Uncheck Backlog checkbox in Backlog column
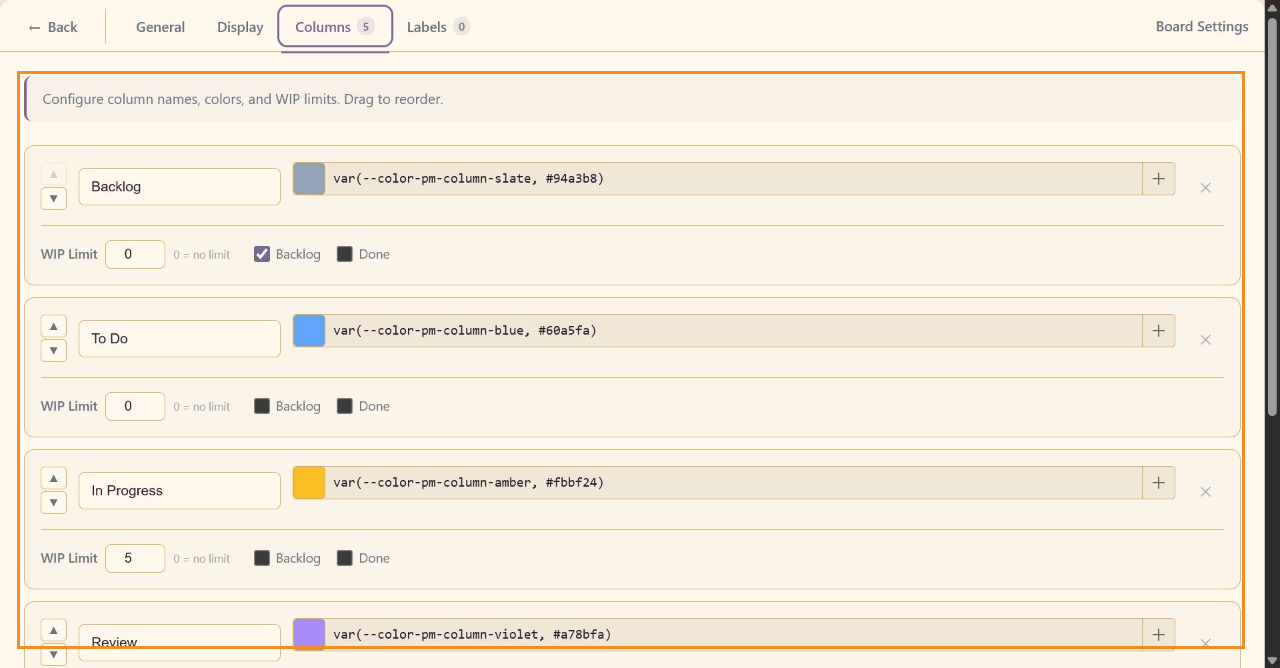The width and height of the screenshot is (1280, 668). (x=262, y=254)
